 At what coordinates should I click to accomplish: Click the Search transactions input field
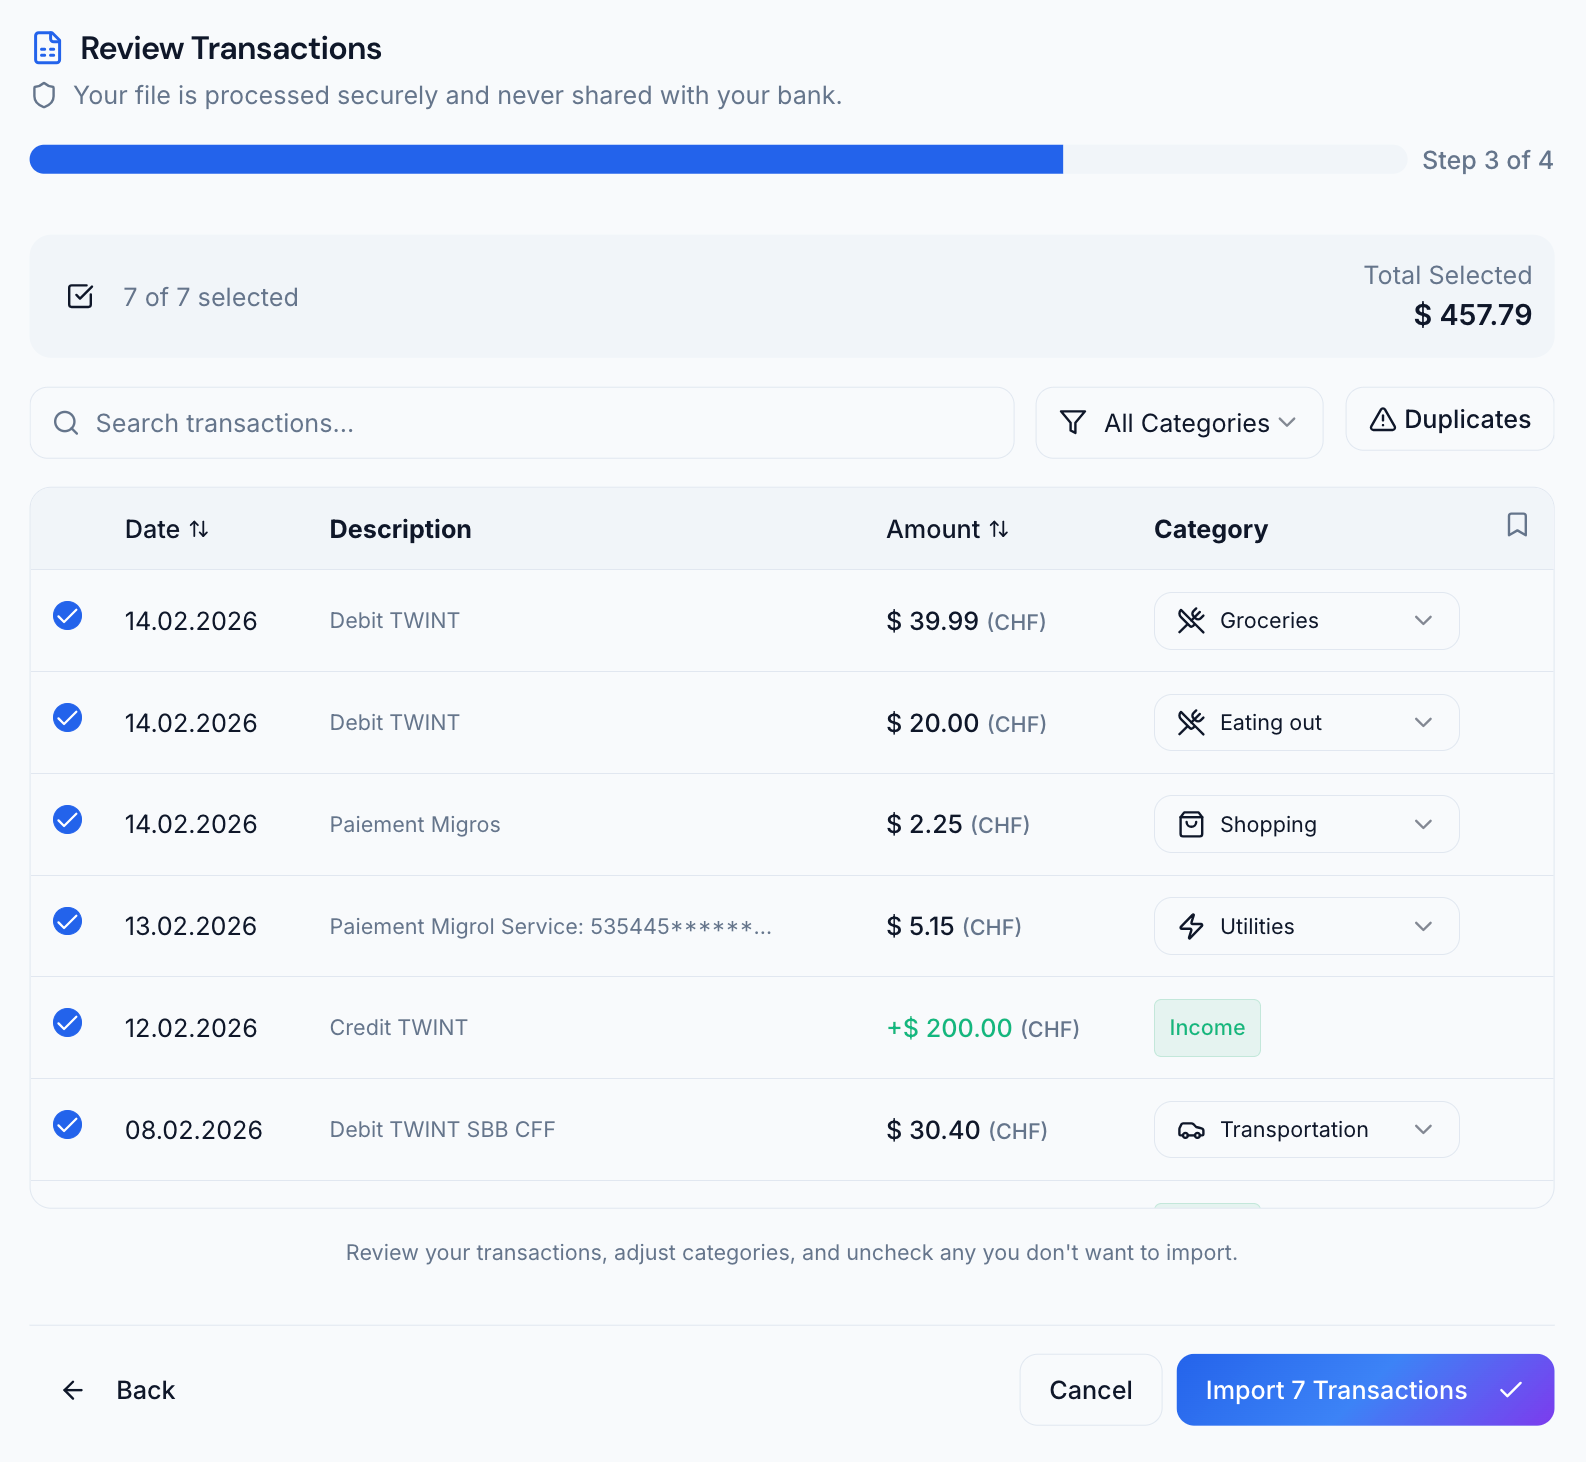540,423
